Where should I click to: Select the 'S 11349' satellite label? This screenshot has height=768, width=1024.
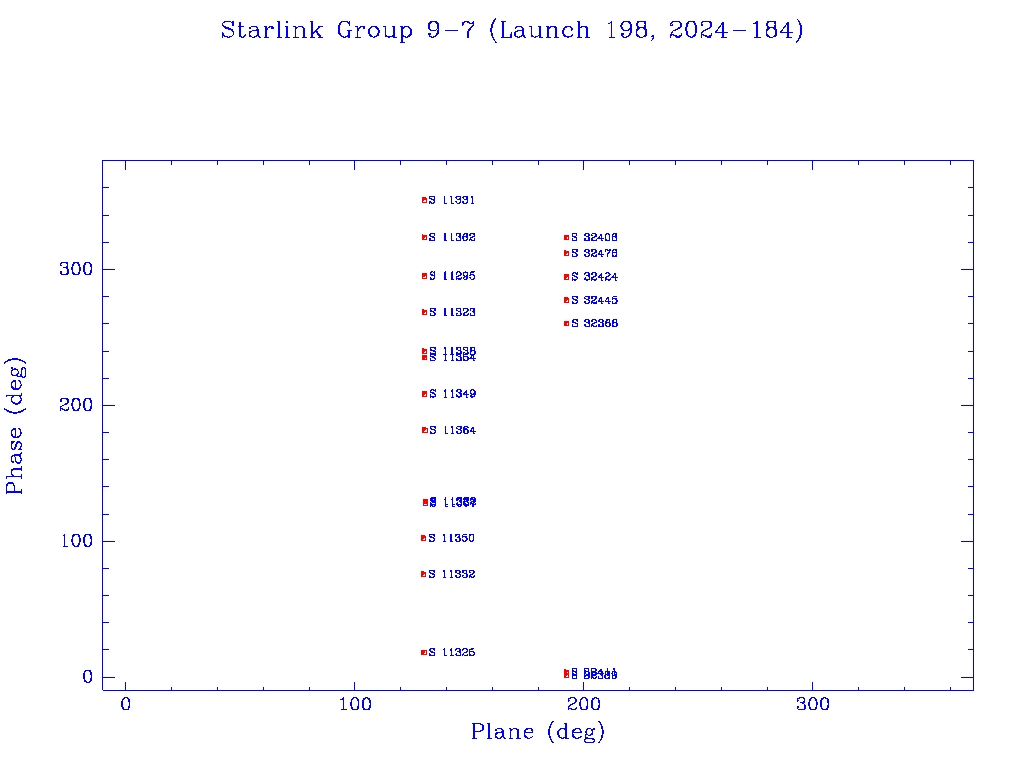(x=453, y=394)
